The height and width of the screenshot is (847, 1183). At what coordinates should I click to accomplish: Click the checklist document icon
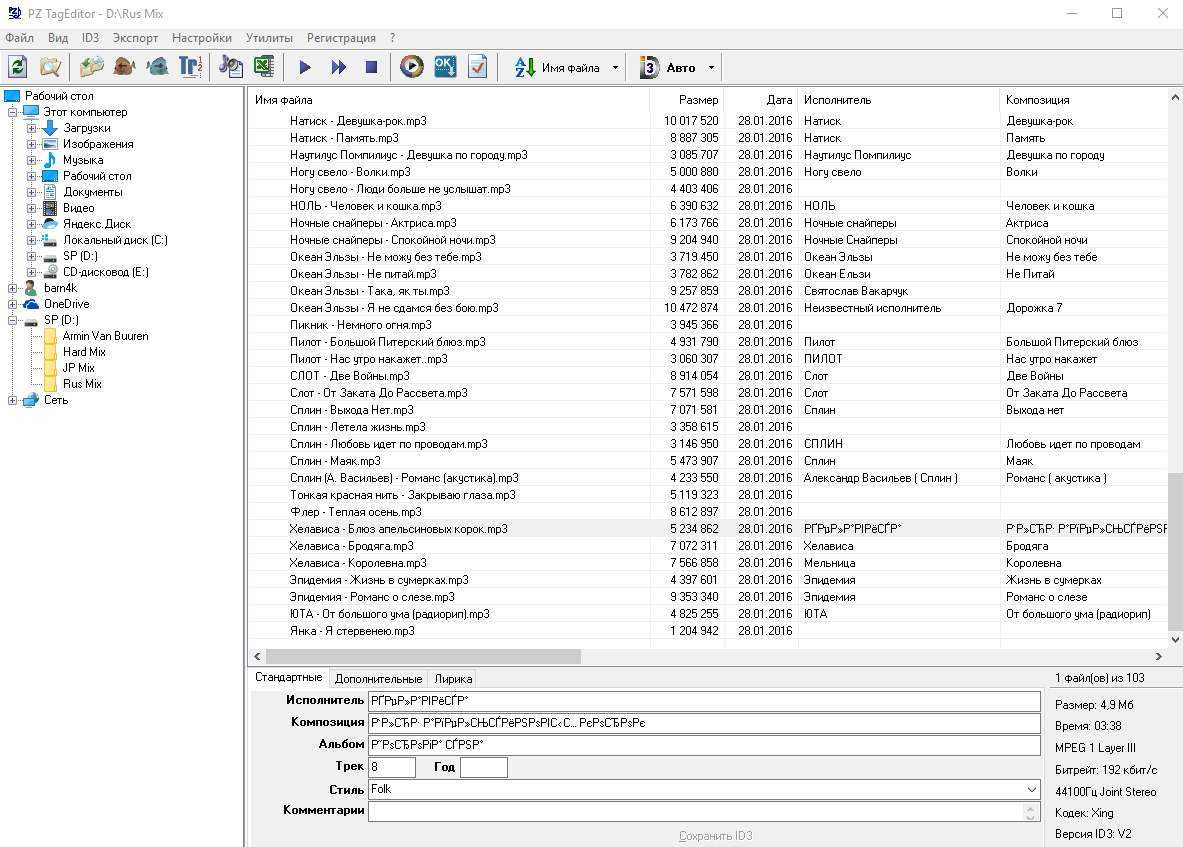(x=478, y=67)
